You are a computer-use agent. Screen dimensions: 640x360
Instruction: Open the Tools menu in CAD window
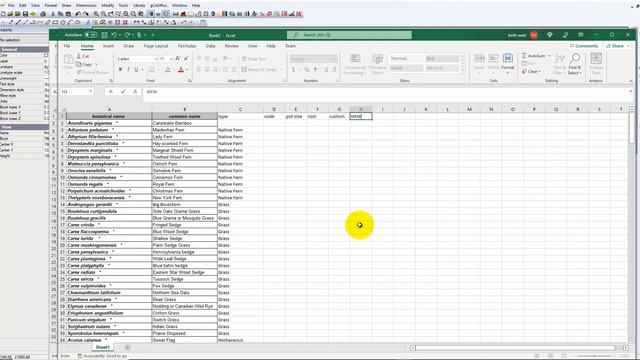coord(123,5)
